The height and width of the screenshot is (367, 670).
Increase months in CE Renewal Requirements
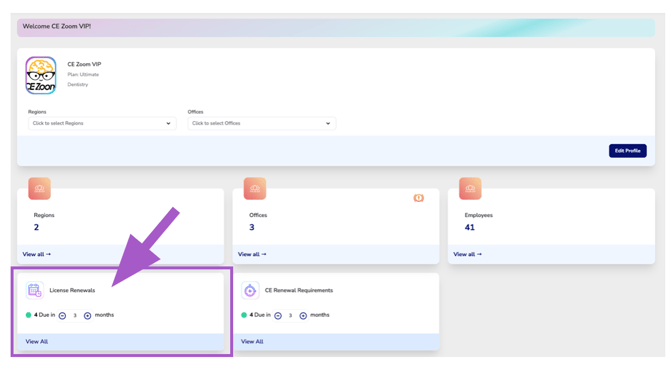coord(303,316)
